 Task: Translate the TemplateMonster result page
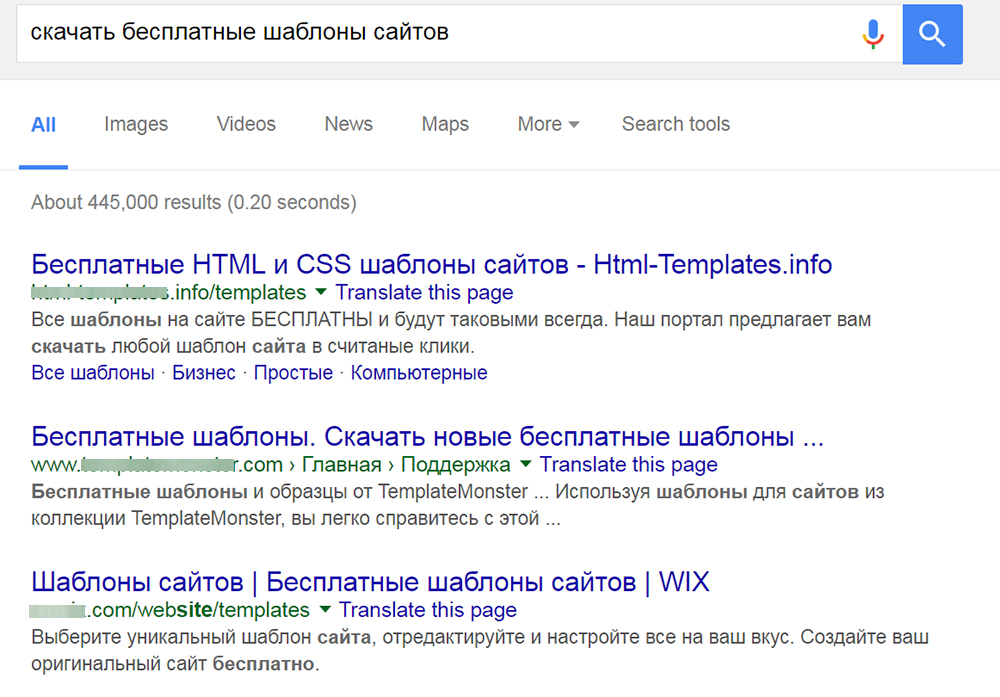coord(629,464)
